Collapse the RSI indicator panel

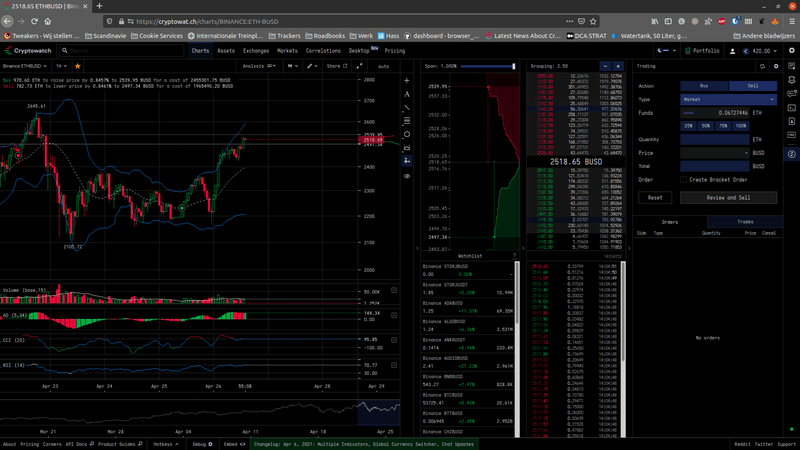pyautogui.click(x=394, y=365)
